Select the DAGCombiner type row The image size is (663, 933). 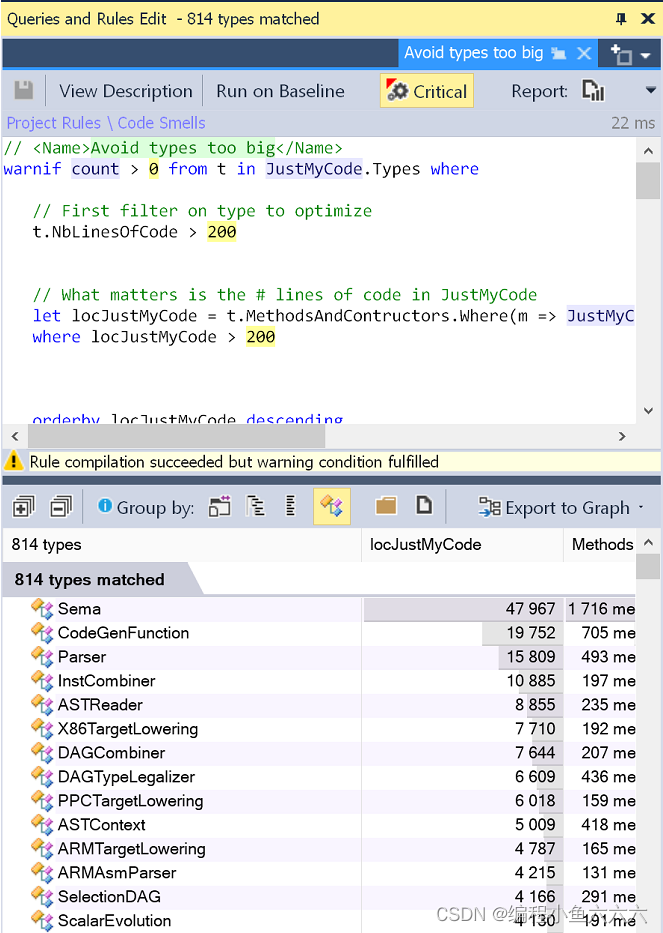point(319,753)
